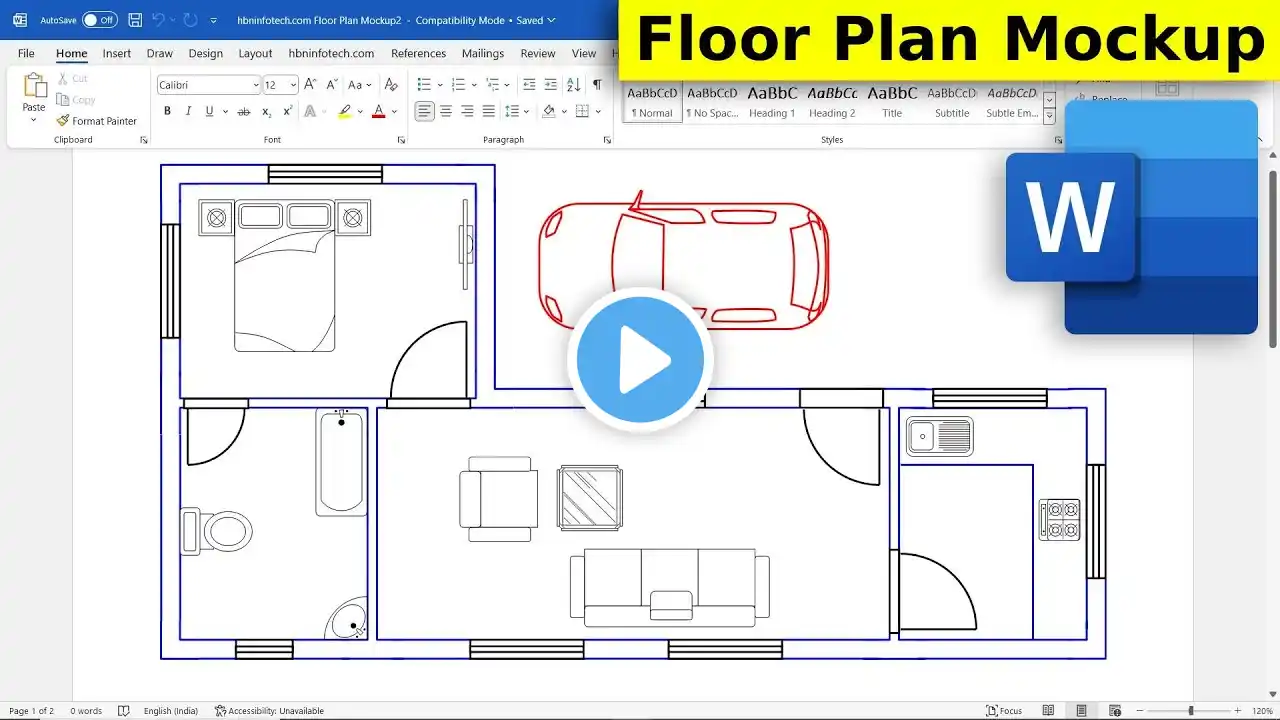Open the font size 12 dropdown
Image resolution: width=1280 pixels, height=720 pixels.
coord(292,85)
